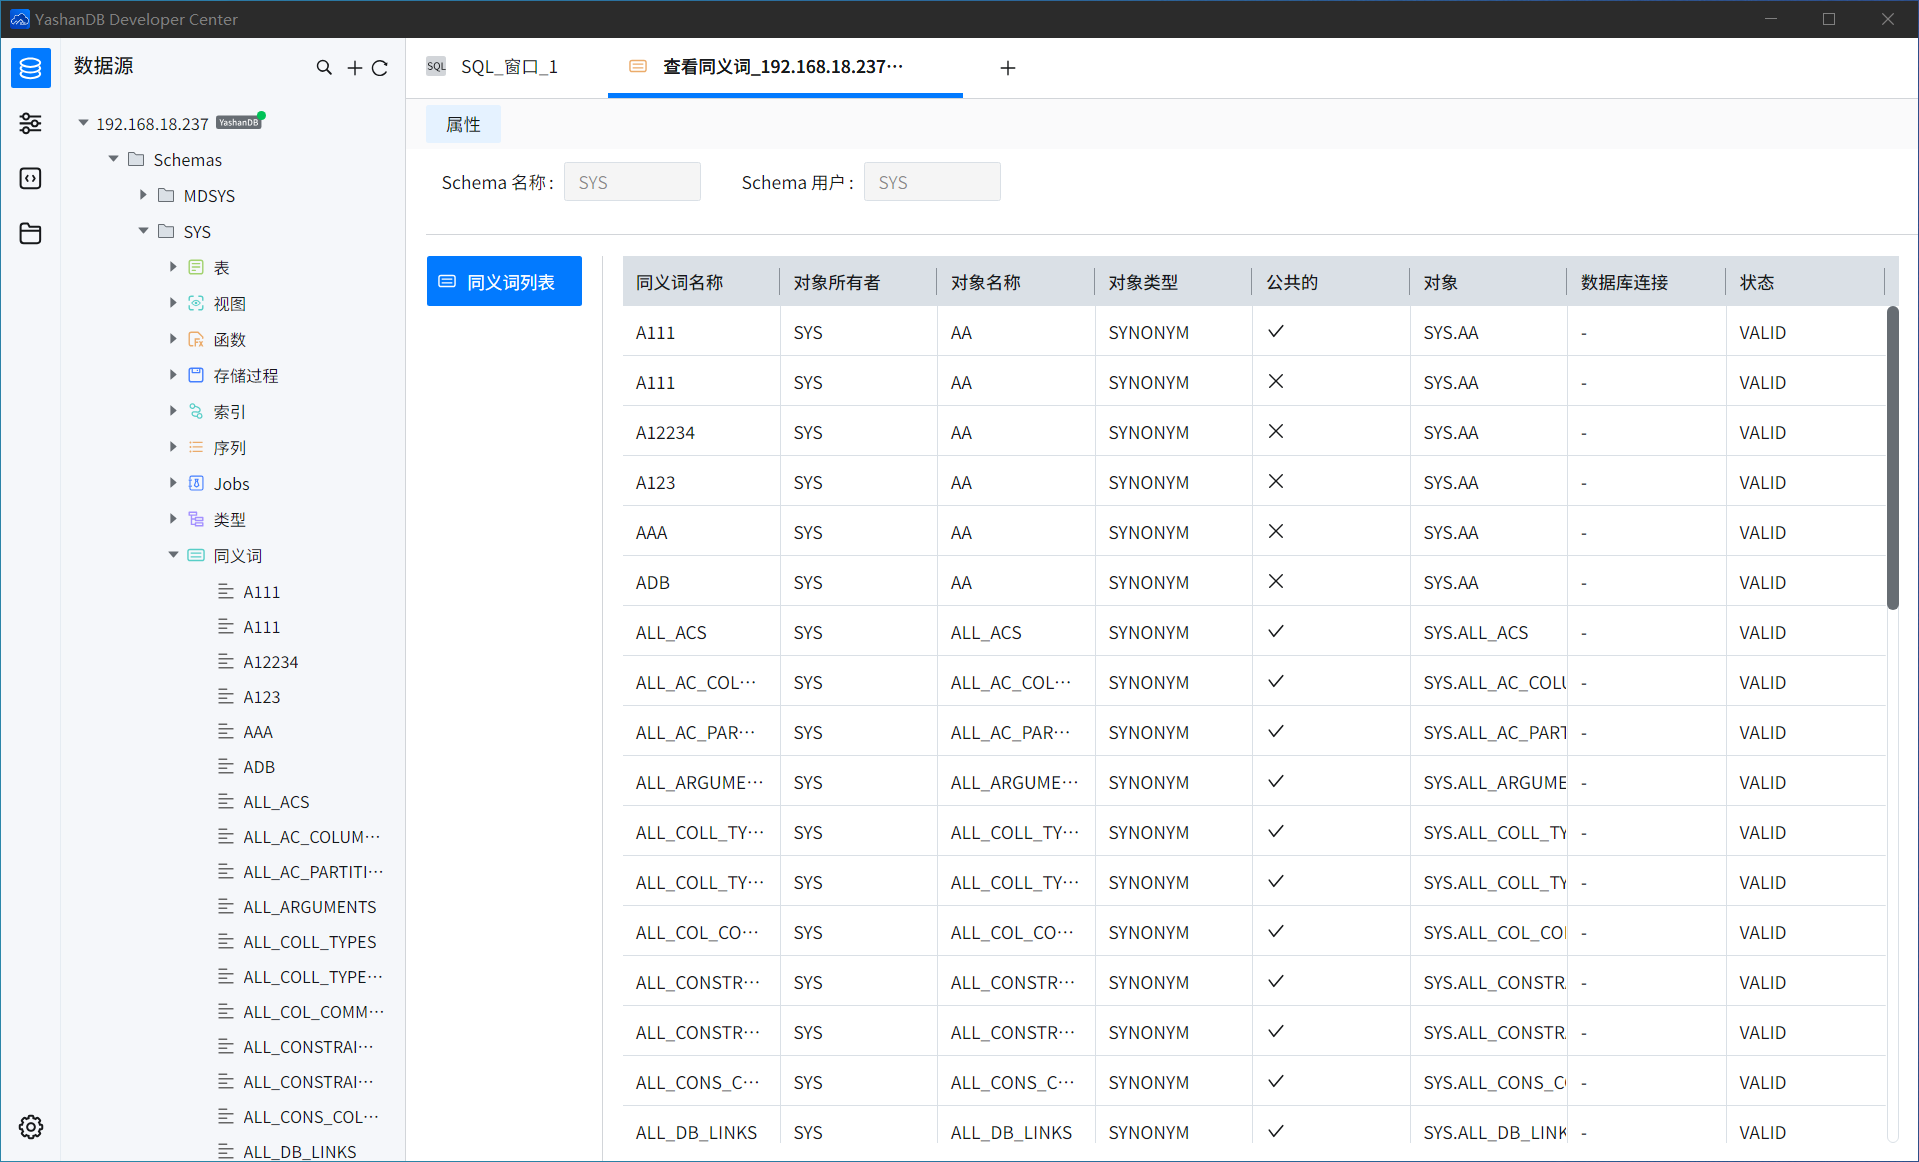
Task: Select the 同义词列表 side tab
Action: [504, 282]
